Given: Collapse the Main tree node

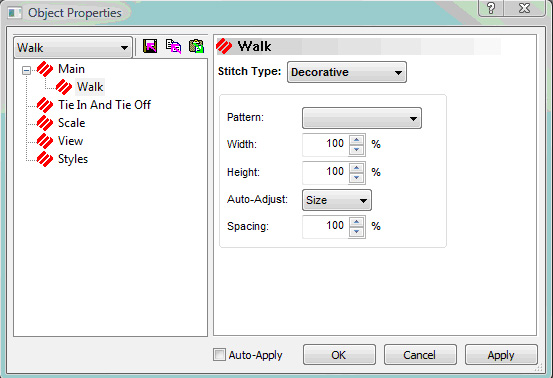Looking at the screenshot, I should click(26, 70).
